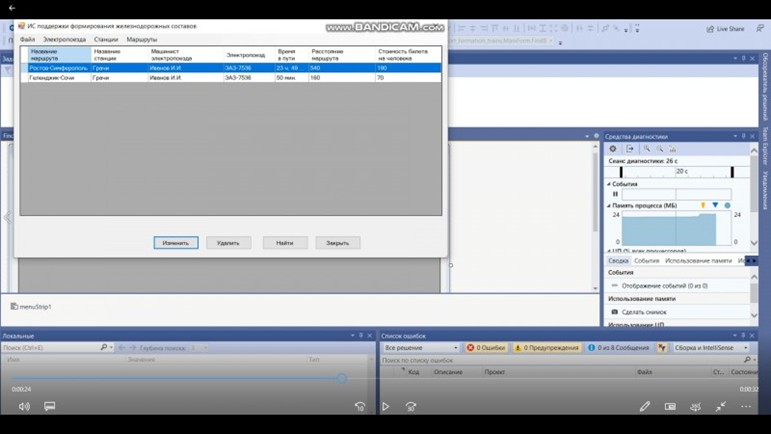Click the Найти button

coord(285,243)
